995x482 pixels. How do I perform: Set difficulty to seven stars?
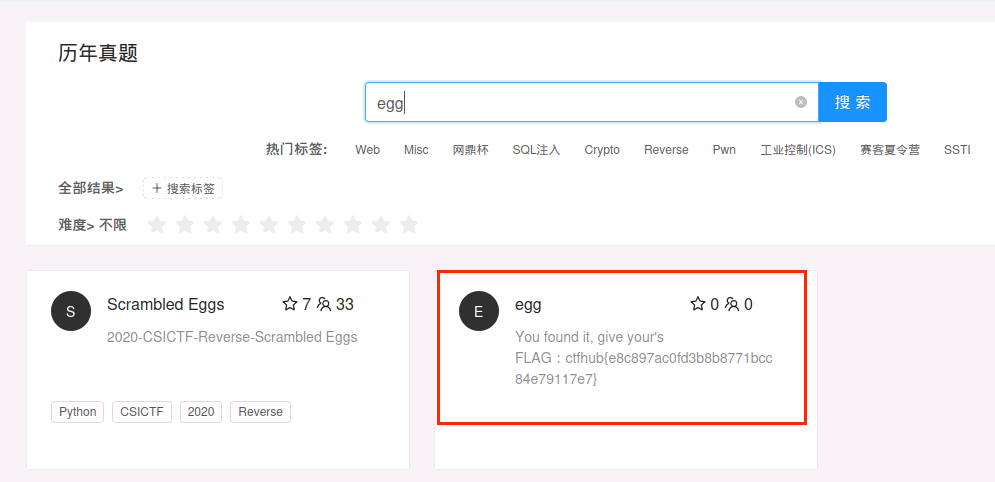click(x=325, y=225)
